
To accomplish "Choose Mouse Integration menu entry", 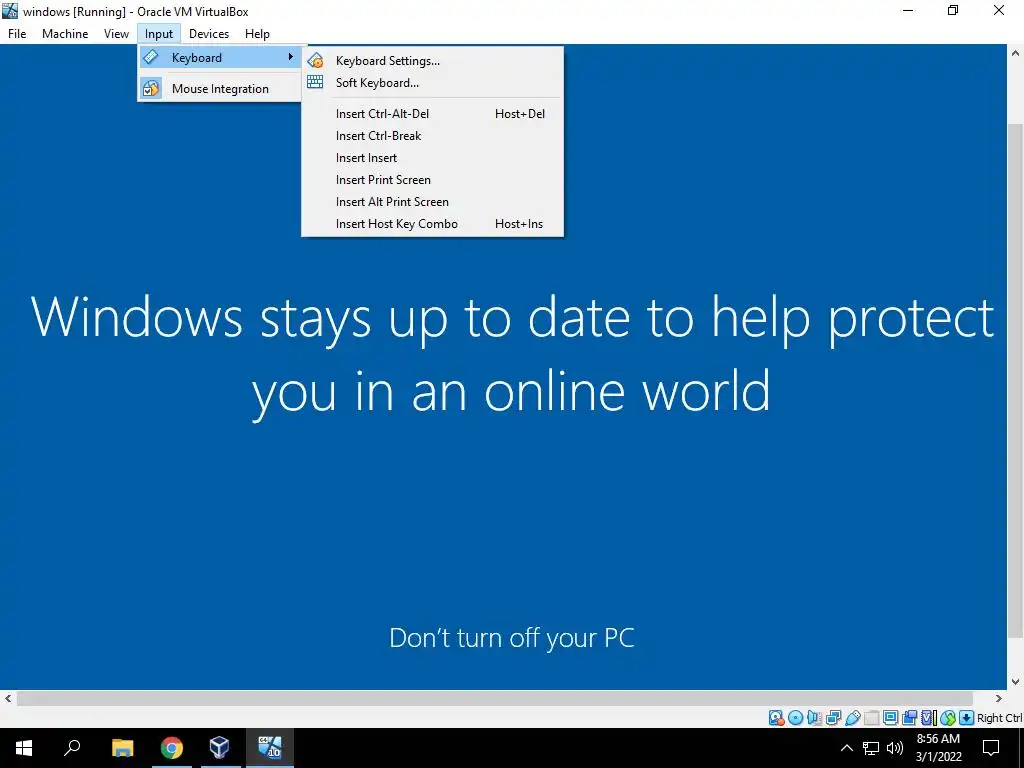I will pyautogui.click(x=219, y=88).
